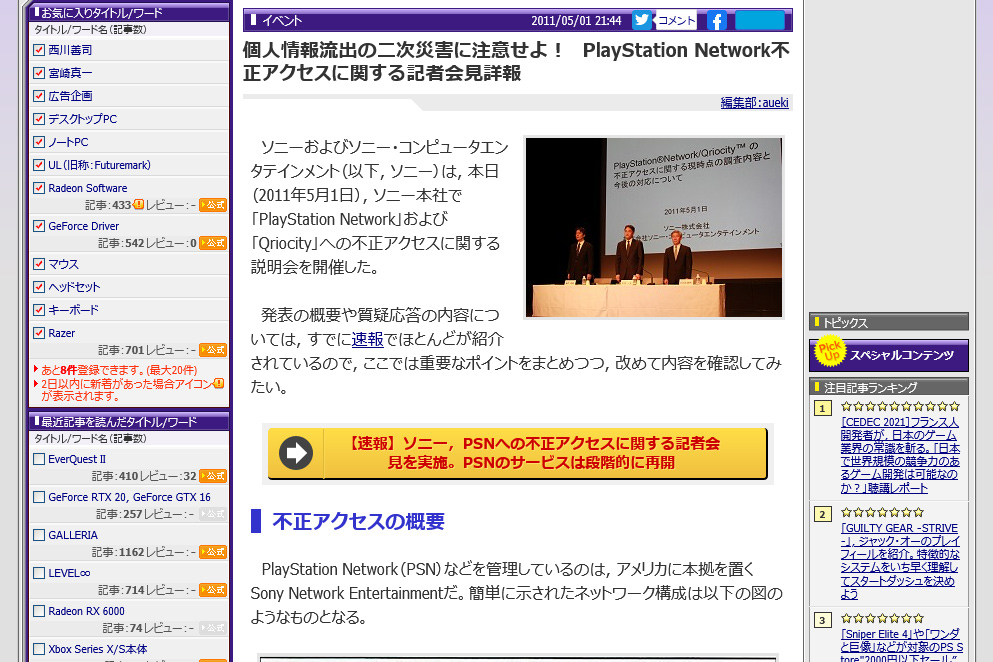Check the GALLERIA checkbox

[39, 535]
